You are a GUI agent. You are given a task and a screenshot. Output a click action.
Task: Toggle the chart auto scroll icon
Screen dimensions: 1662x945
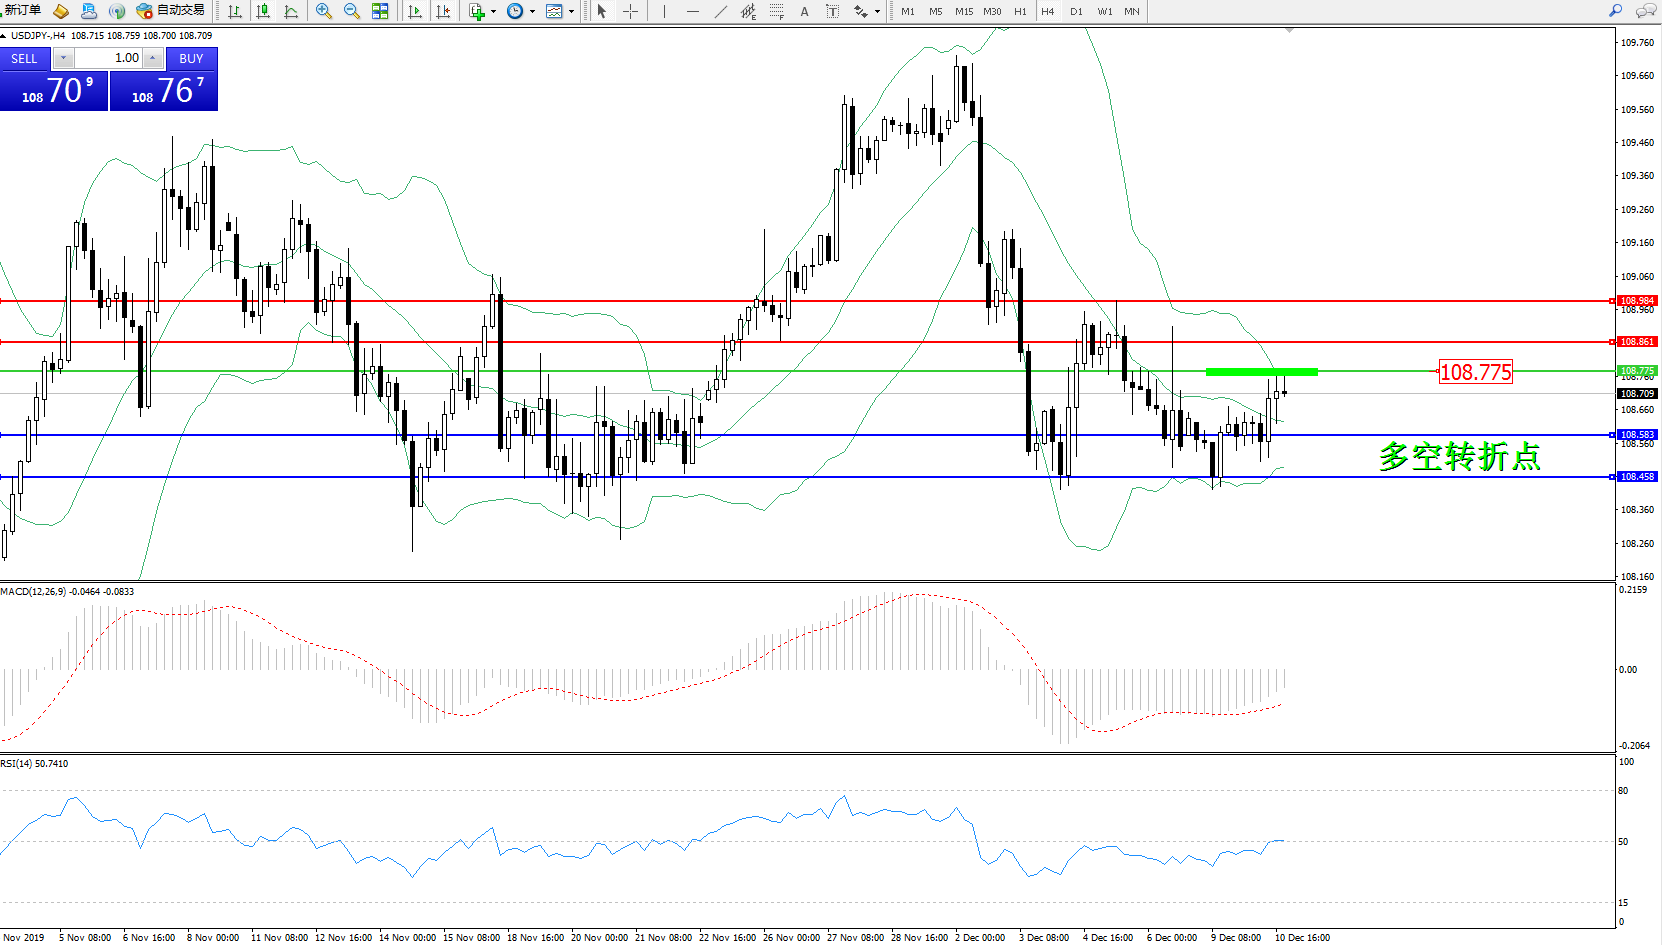coord(415,11)
